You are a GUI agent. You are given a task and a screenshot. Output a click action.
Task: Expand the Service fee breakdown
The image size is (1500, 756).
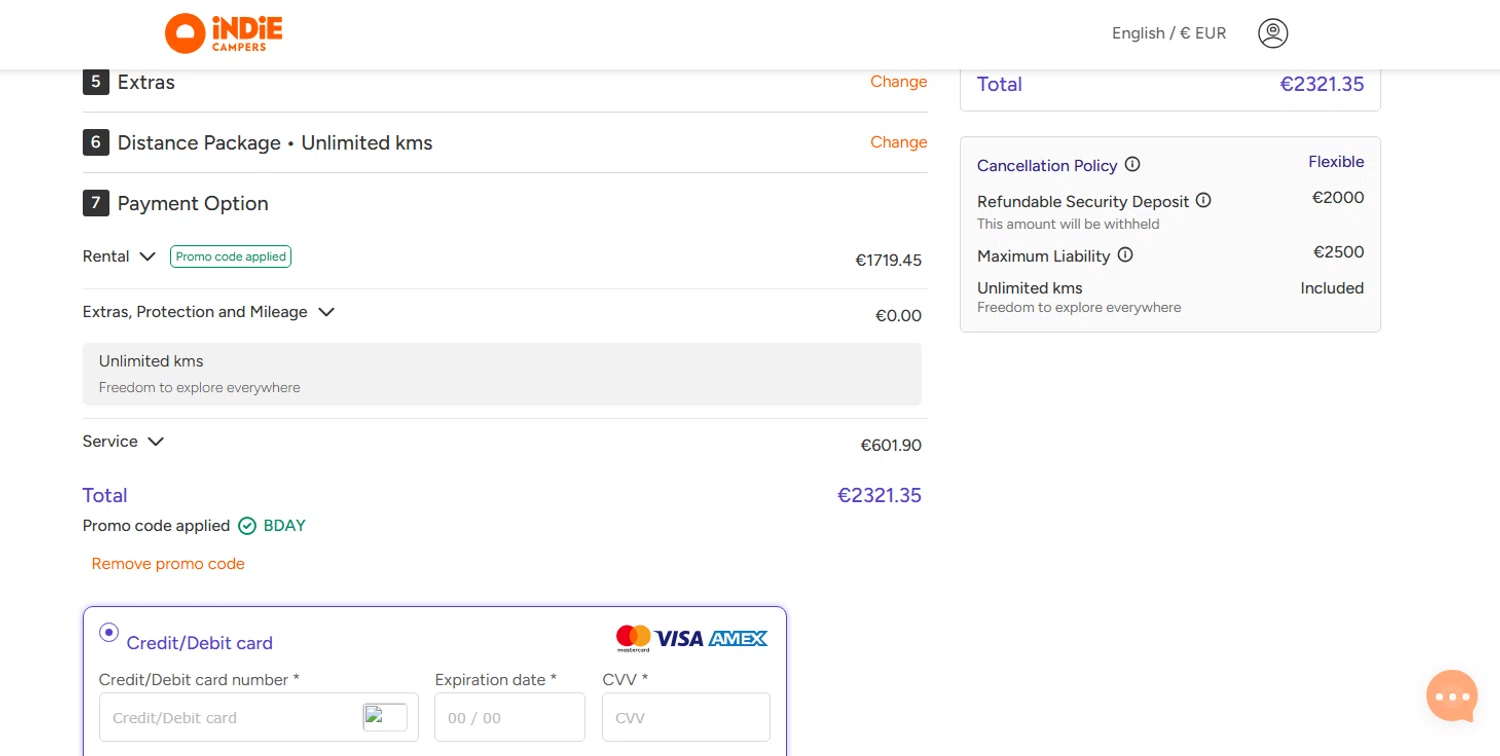155,441
